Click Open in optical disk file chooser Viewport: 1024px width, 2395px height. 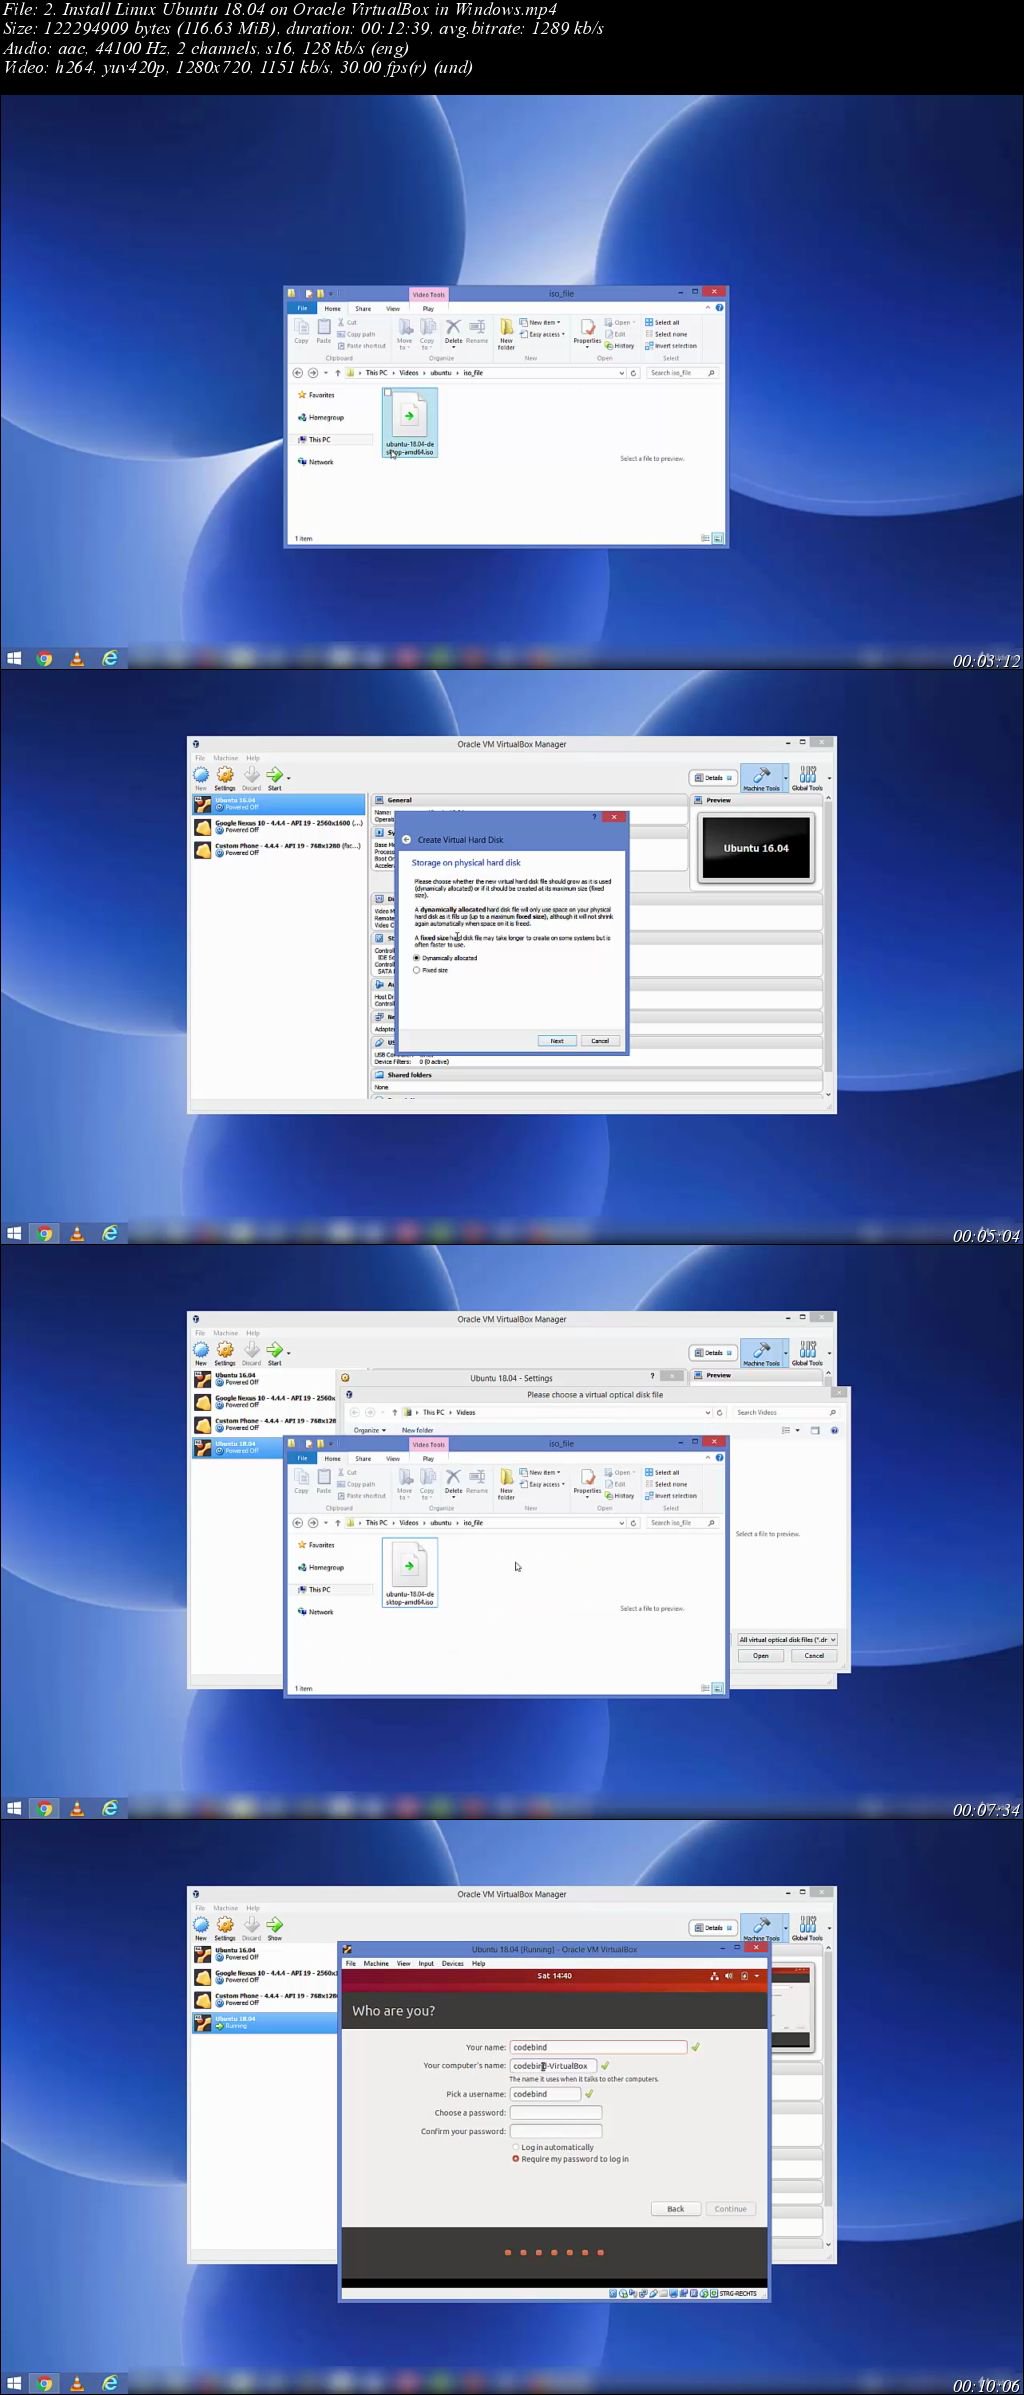pyautogui.click(x=761, y=1656)
